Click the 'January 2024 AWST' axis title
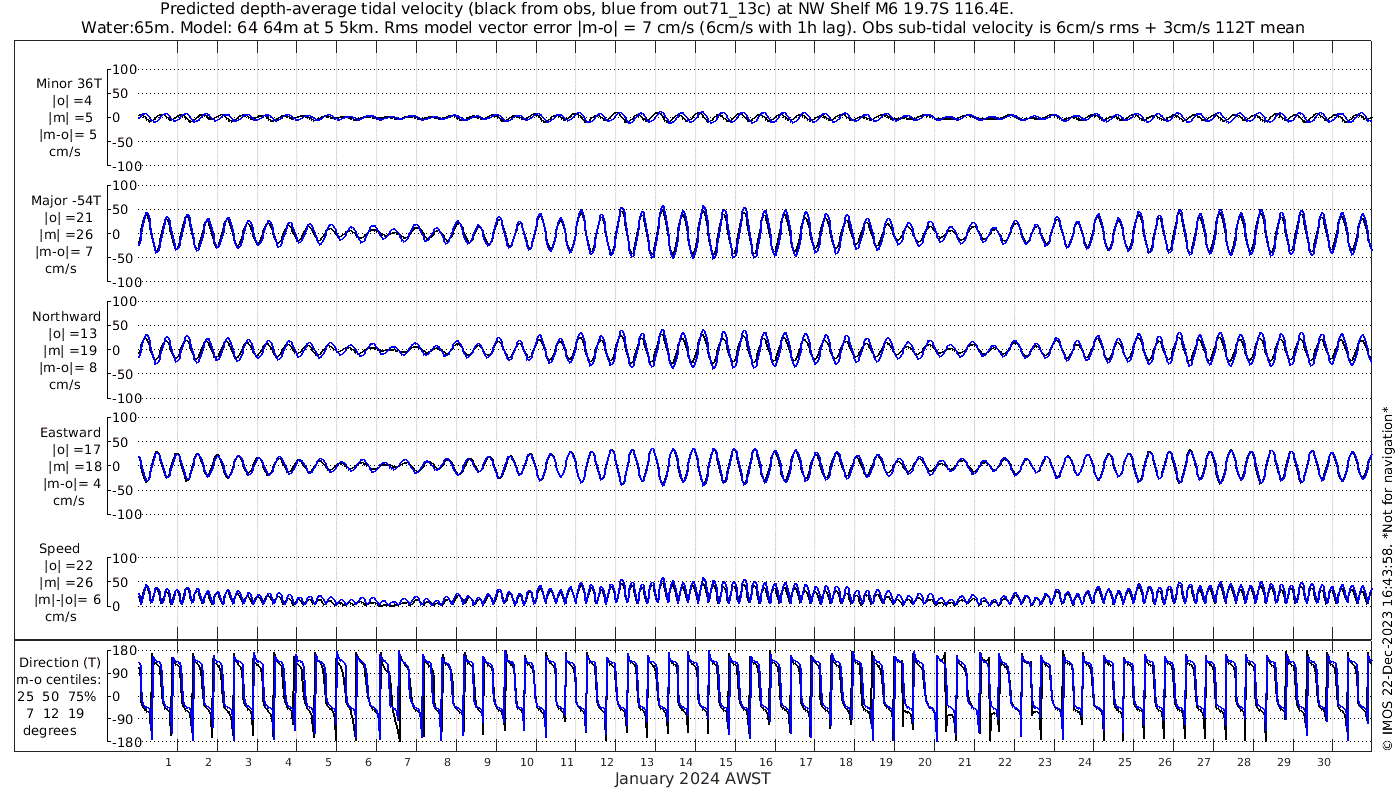The width and height of the screenshot is (1400, 800). [x=692, y=779]
